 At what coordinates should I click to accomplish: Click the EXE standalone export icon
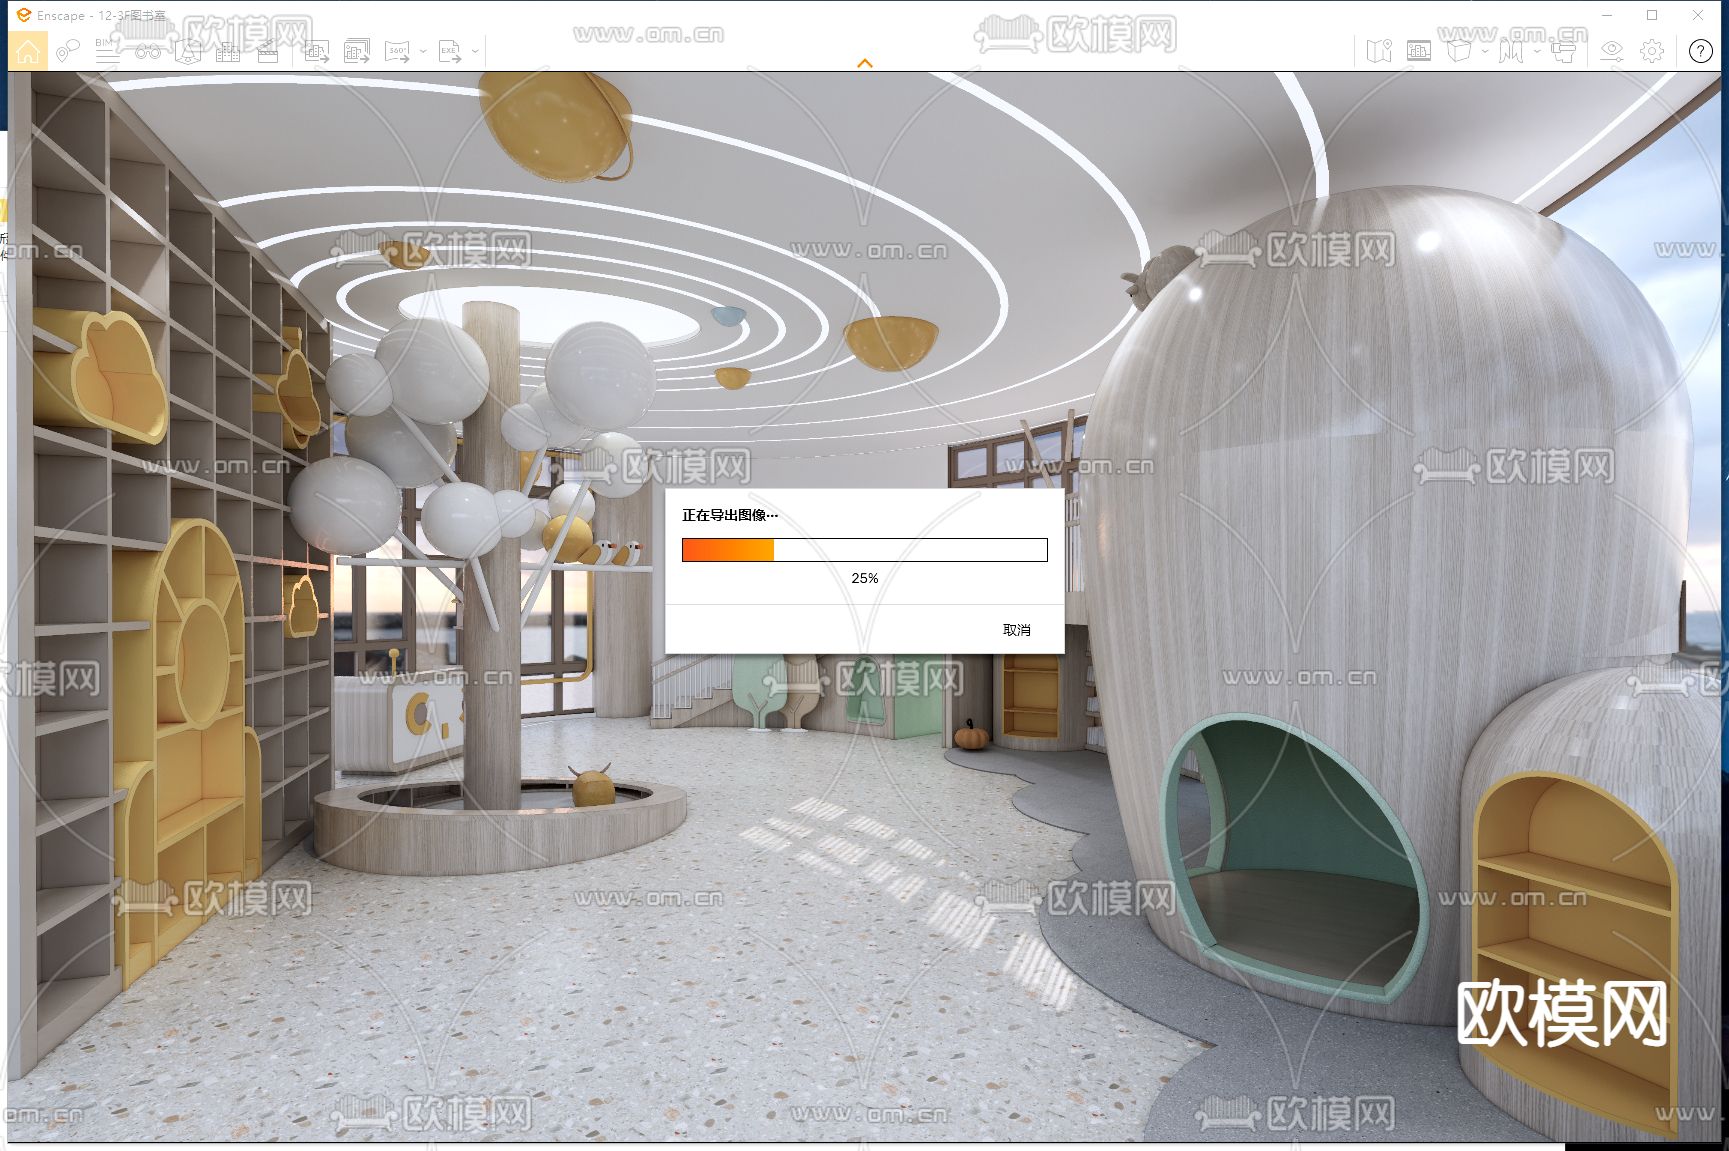[450, 51]
